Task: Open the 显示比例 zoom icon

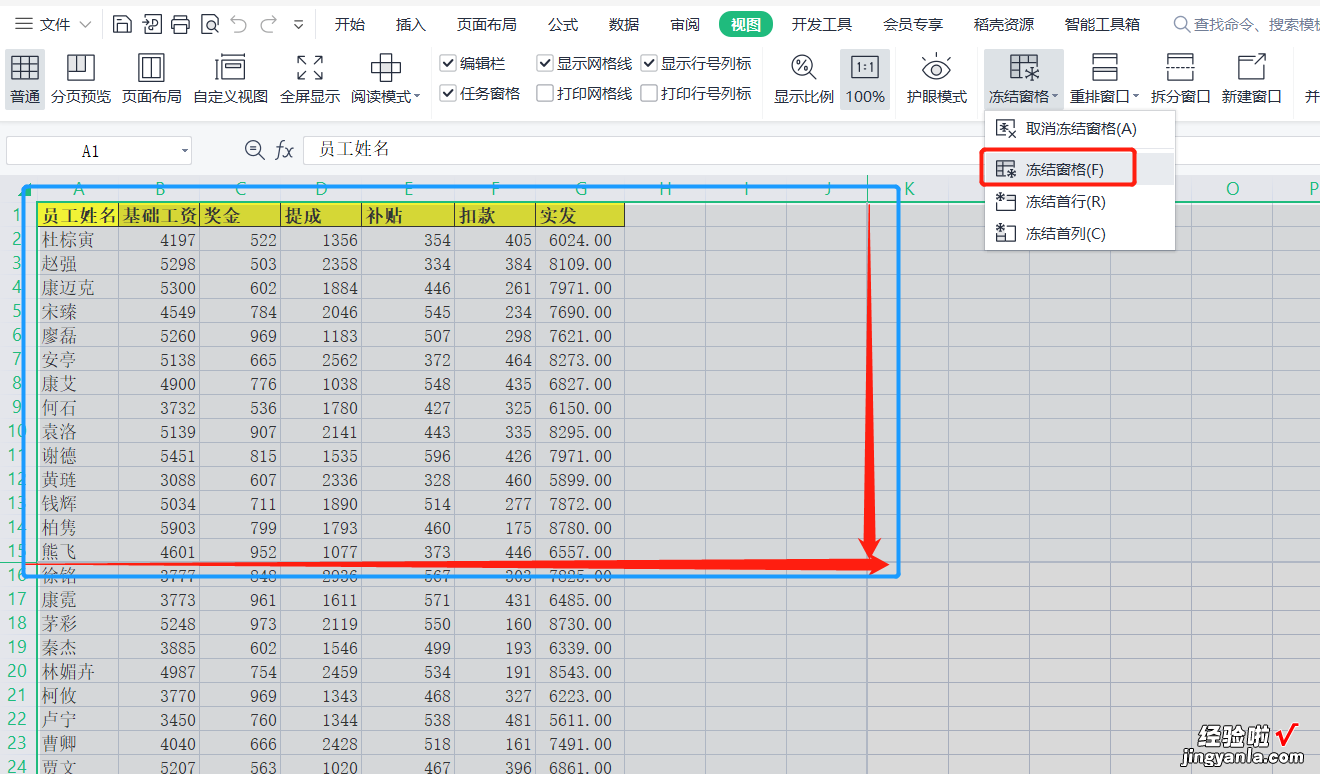Action: 804,79
